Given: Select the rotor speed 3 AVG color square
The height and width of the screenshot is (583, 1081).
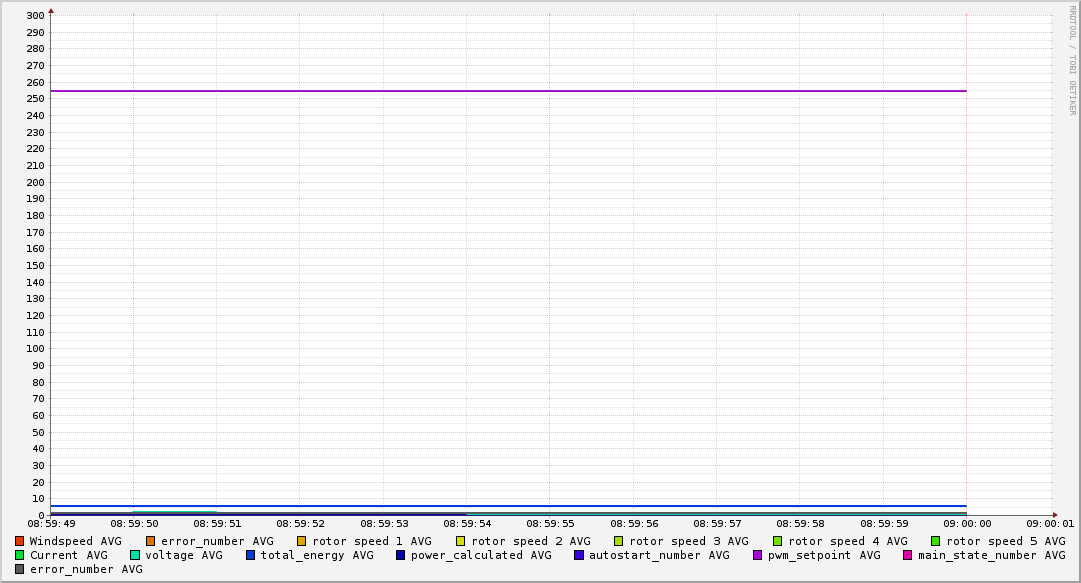Looking at the screenshot, I should coord(619,541).
